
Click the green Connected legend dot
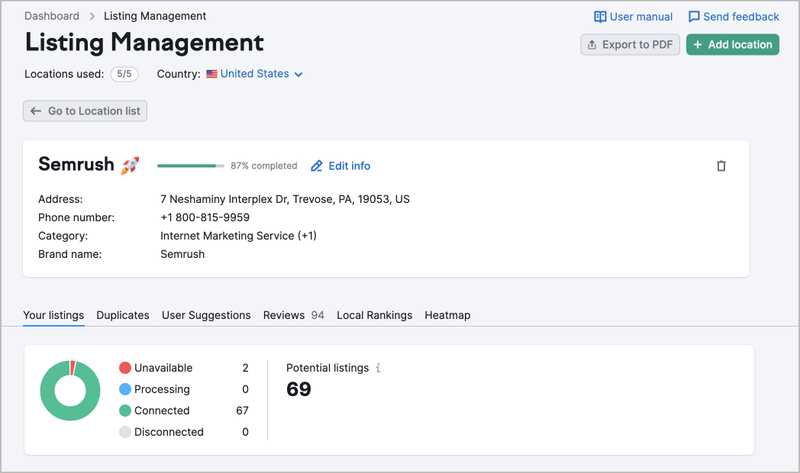point(125,411)
